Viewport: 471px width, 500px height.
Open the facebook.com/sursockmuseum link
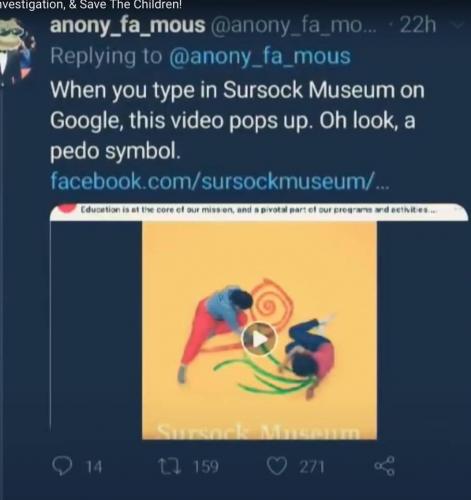(220, 181)
